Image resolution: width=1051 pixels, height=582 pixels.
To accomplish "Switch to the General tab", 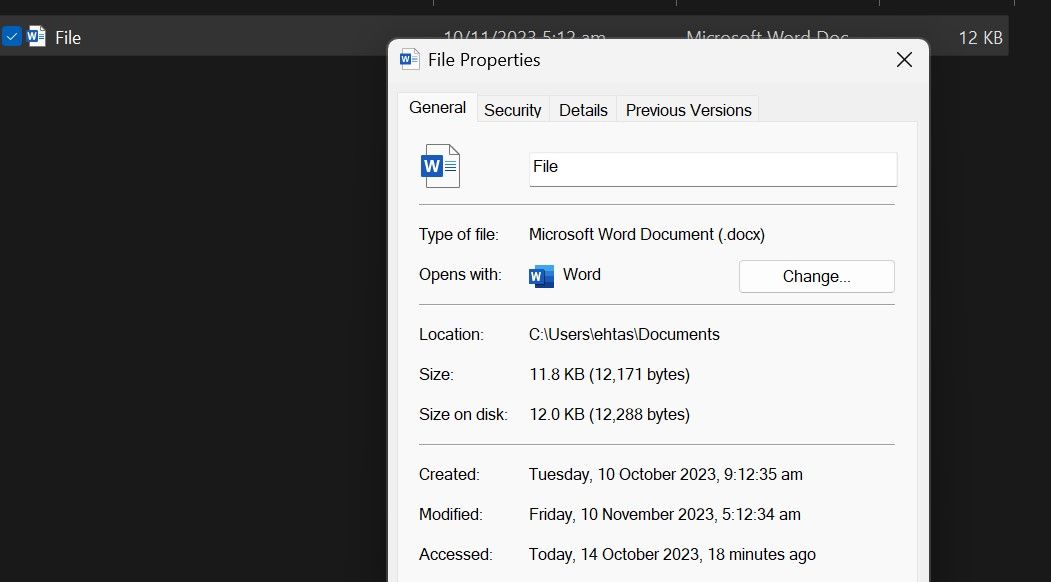I will 437,108.
